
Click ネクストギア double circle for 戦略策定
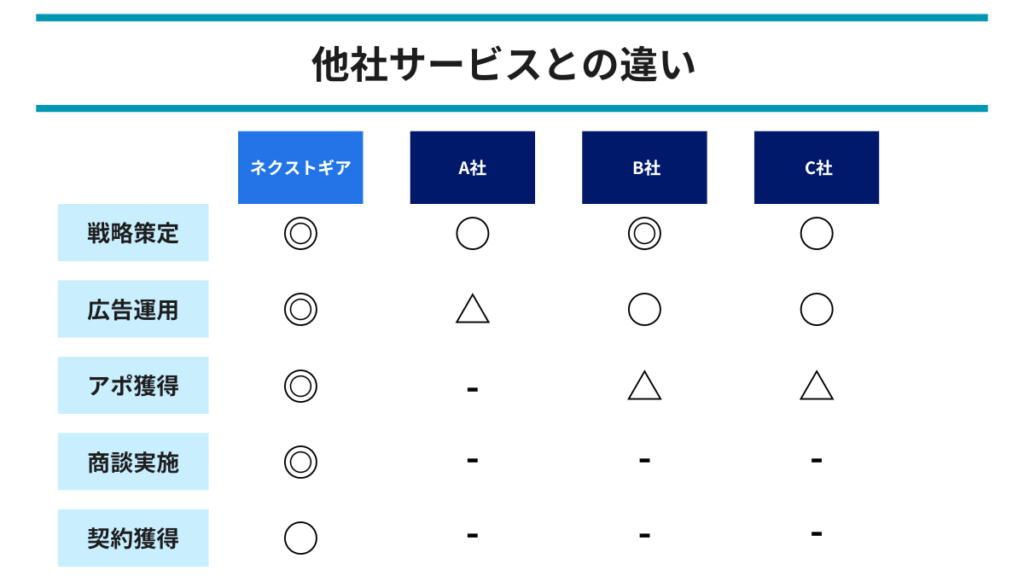pyautogui.click(x=300, y=233)
